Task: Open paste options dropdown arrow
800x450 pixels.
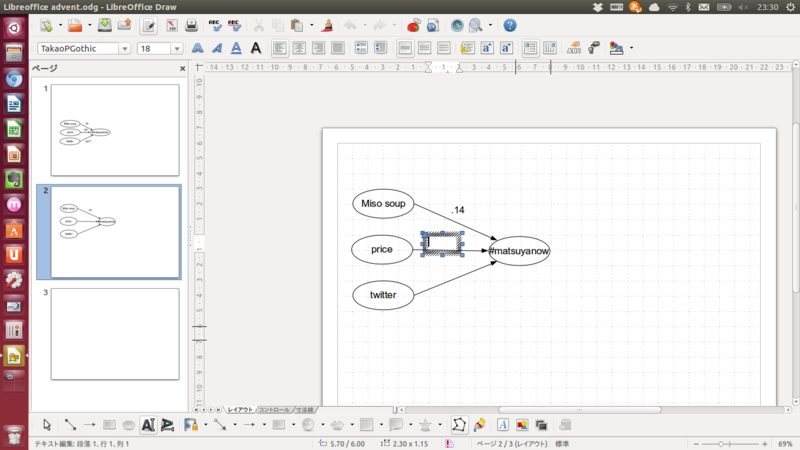Action: pyautogui.click(x=312, y=25)
